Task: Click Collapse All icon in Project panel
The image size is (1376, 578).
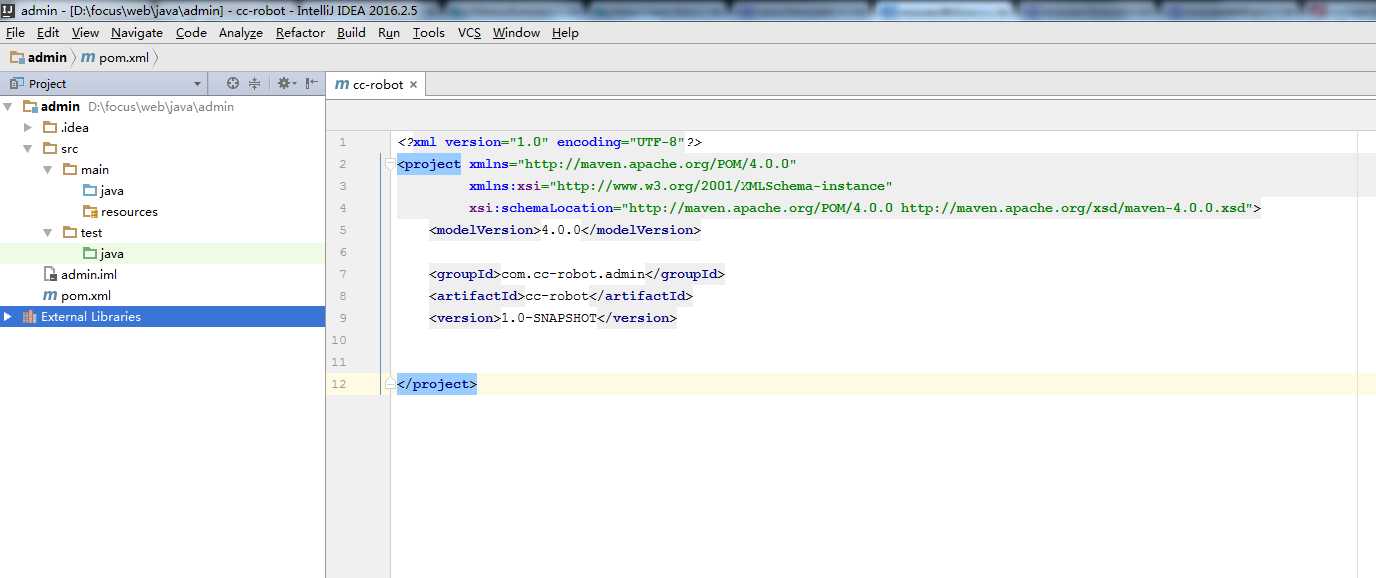Action: [255, 84]
